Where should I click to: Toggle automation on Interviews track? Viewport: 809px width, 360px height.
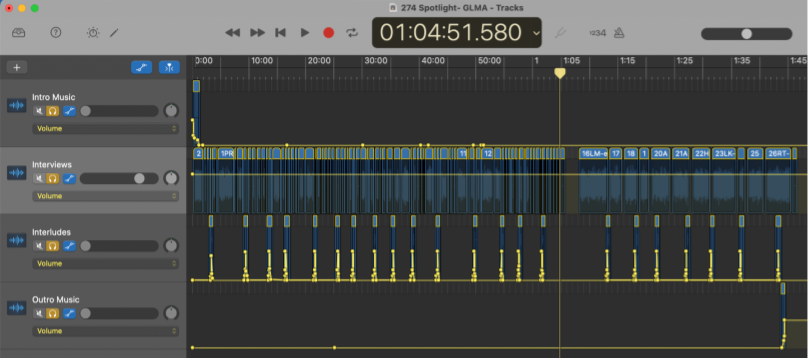click(x=69, y=178)
